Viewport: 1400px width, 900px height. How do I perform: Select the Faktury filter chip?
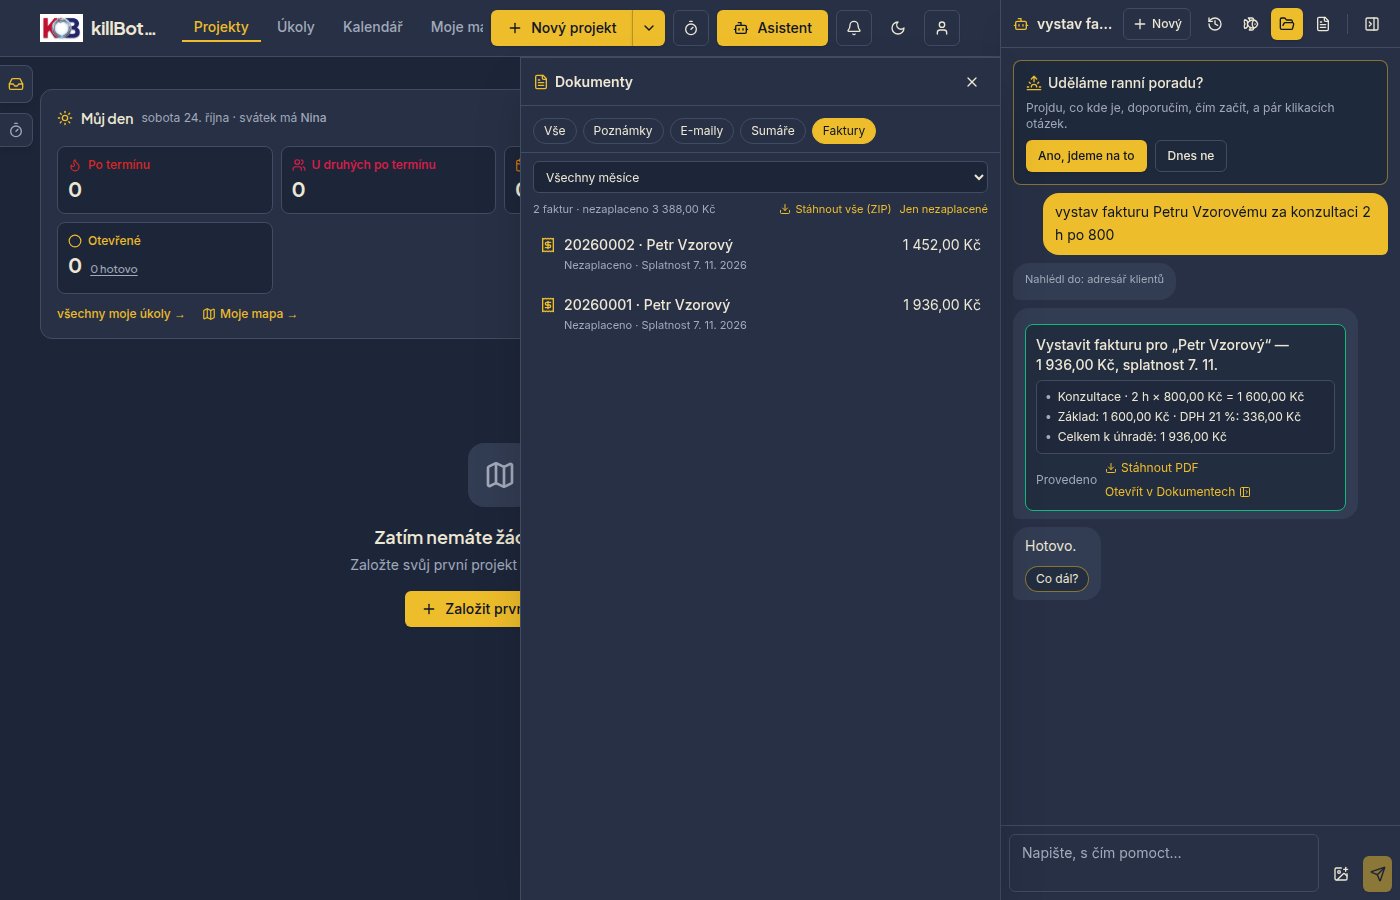pyautogui.click(x=844, y=131)
